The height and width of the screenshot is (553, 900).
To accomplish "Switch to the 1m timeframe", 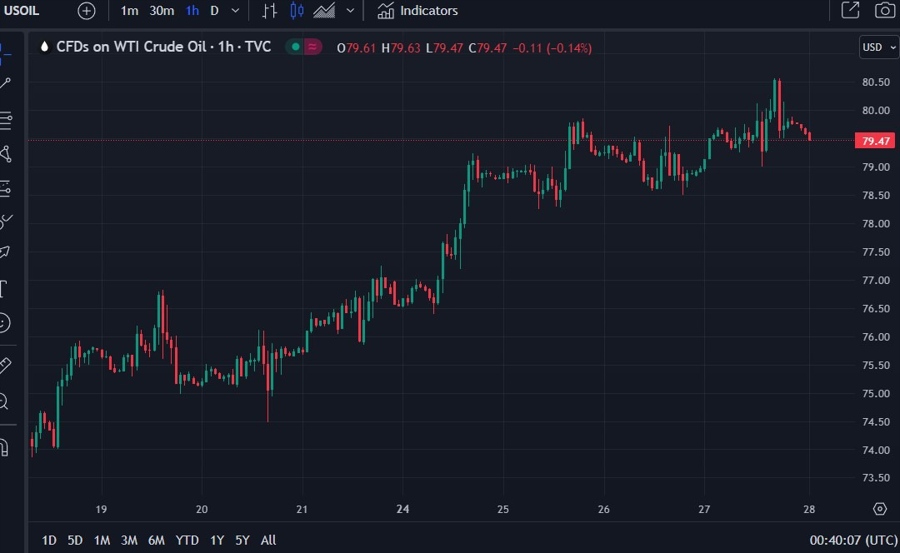I will tap(129, 10).
